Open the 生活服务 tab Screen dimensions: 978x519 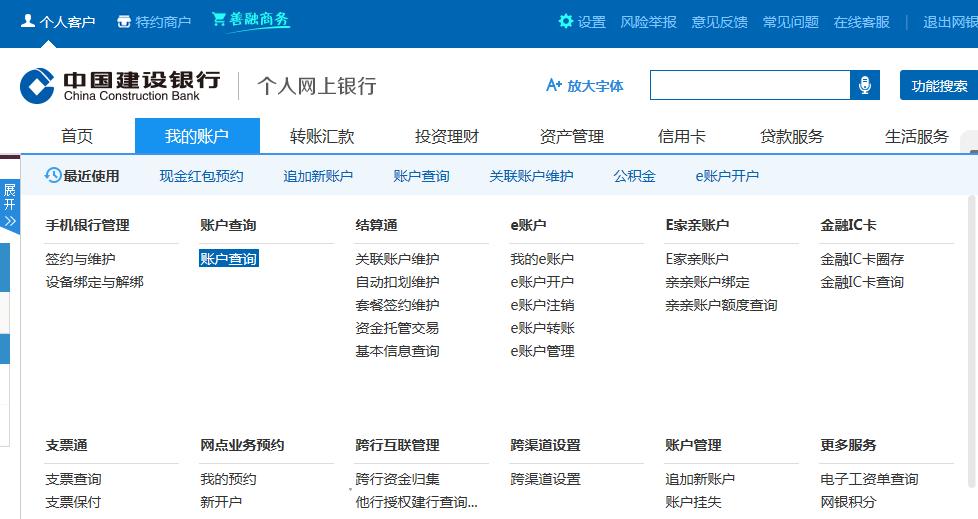916,136
